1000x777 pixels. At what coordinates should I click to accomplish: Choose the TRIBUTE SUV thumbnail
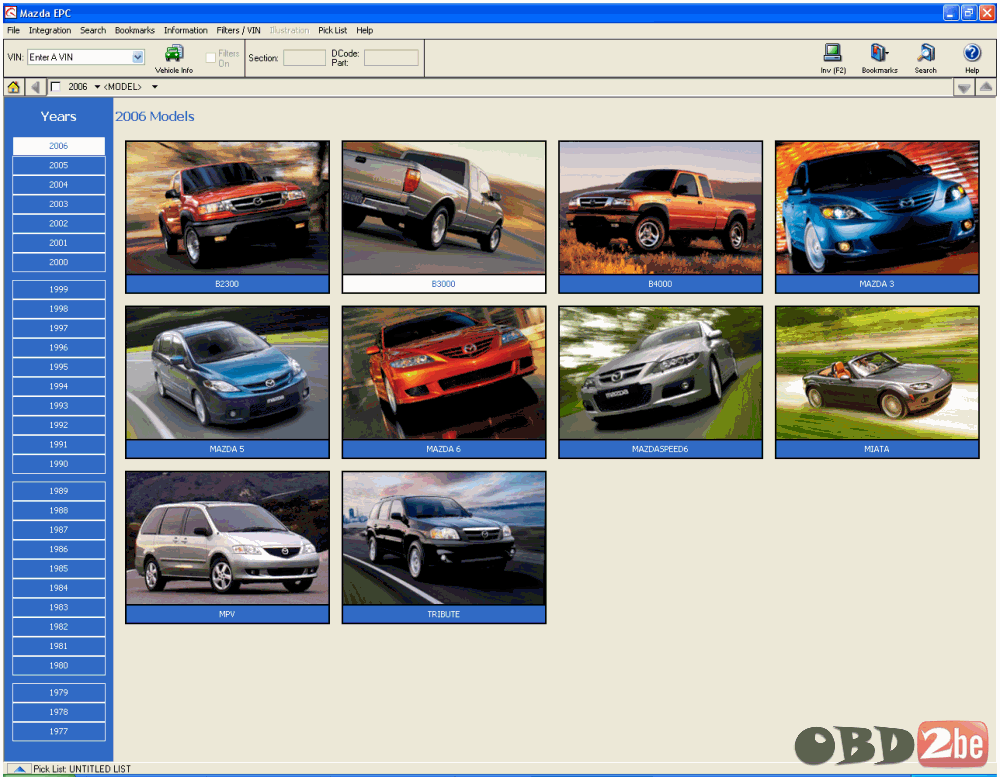click(444, 538)
